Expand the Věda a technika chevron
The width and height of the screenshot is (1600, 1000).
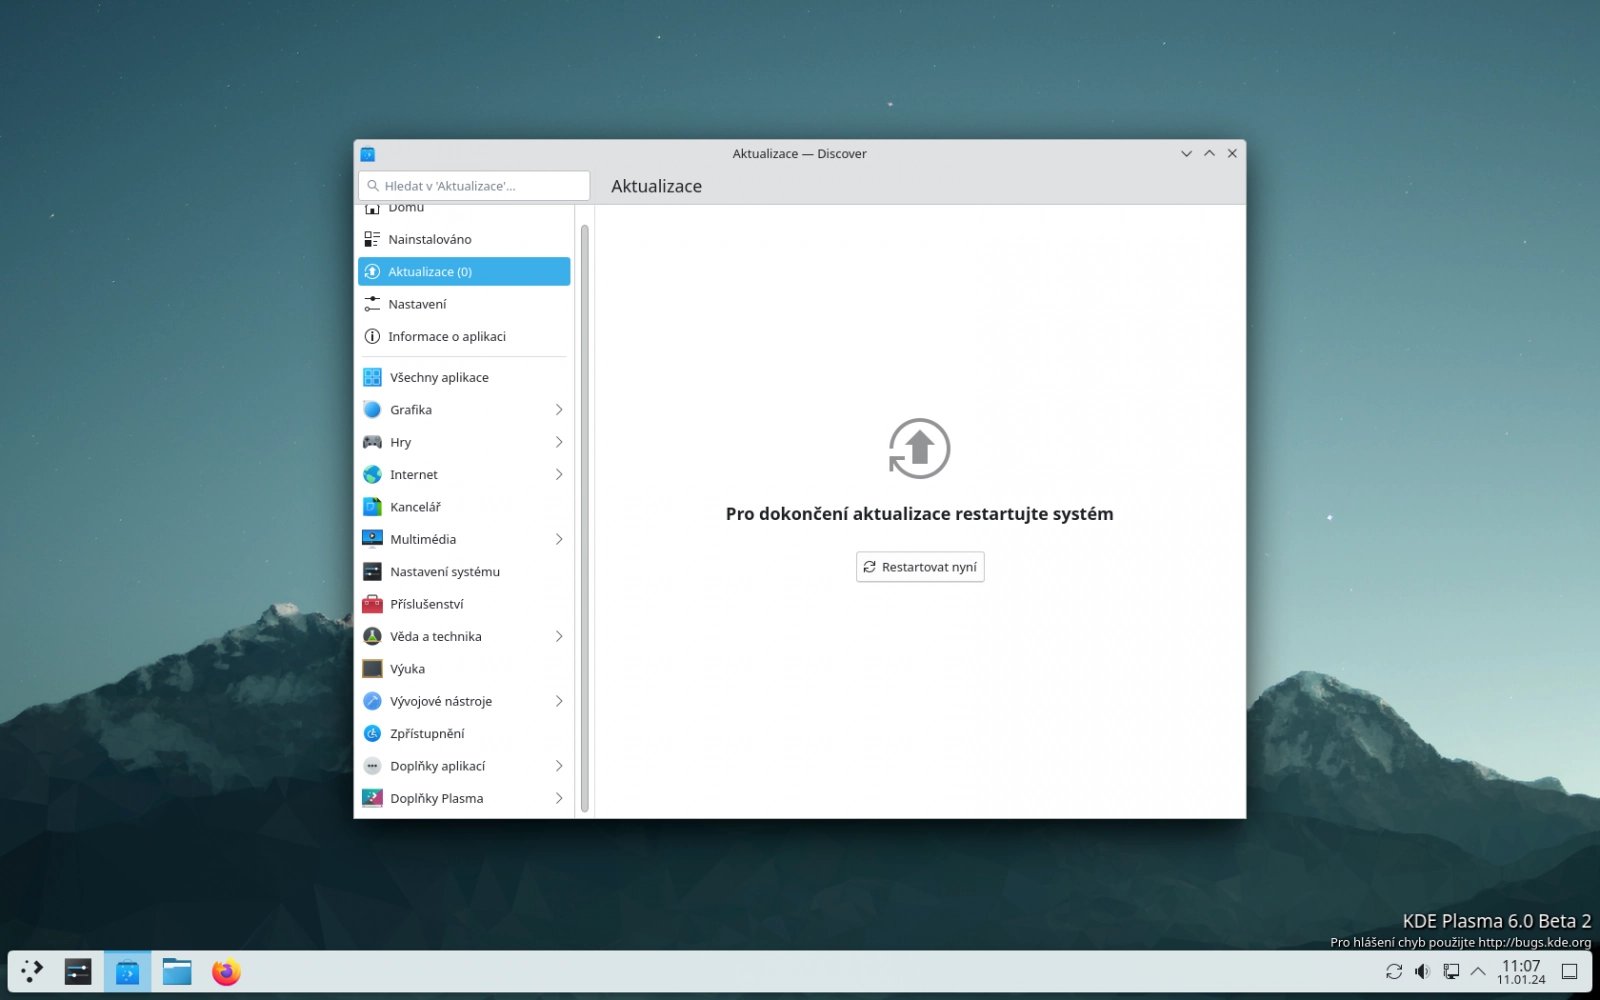tap(559, 636)
